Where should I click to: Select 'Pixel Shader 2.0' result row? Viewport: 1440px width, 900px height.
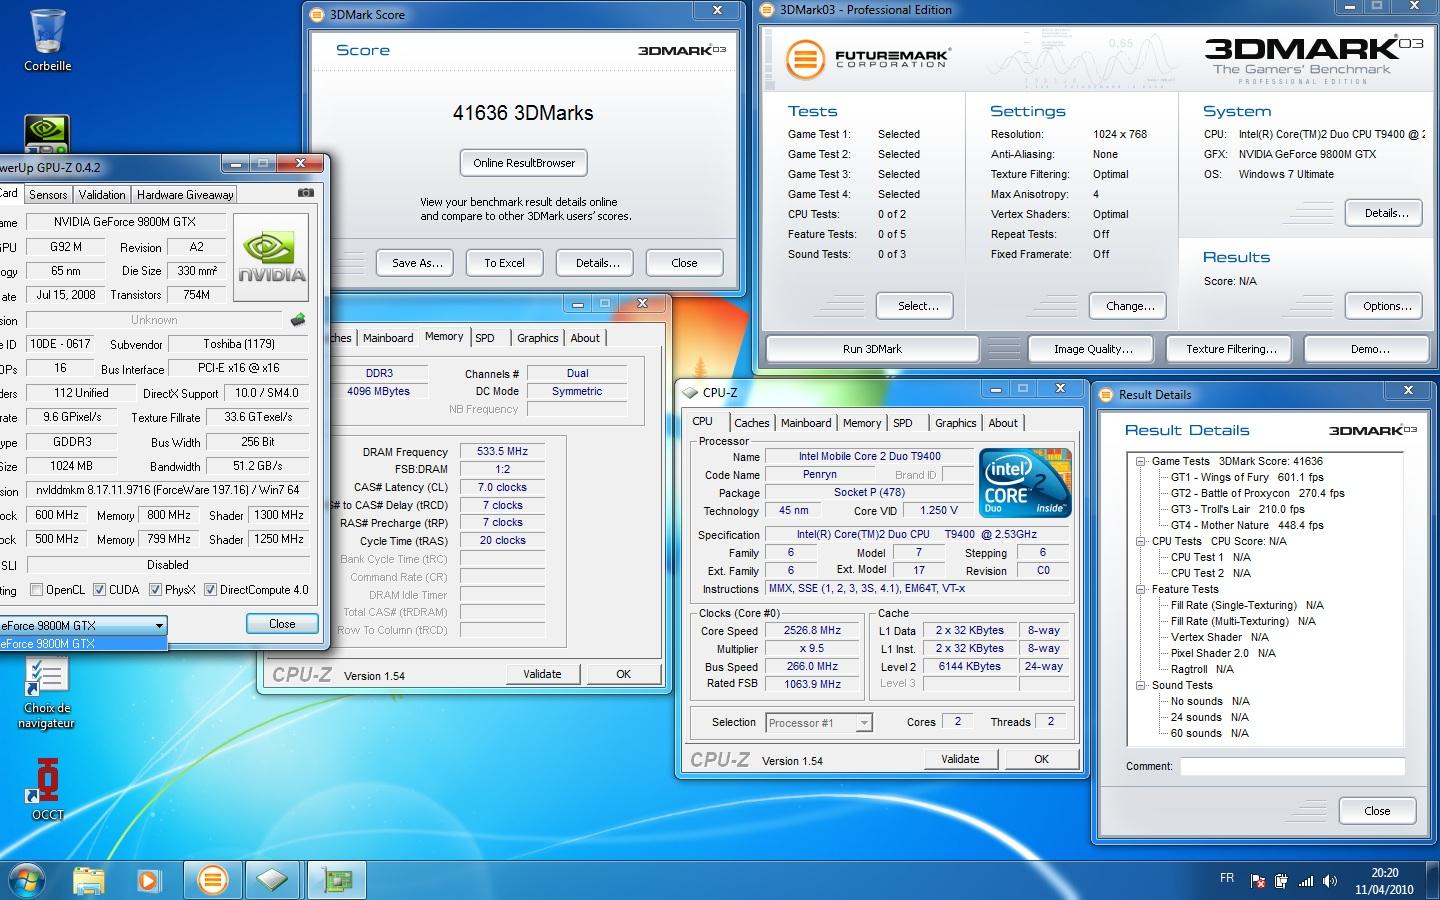click(x=1223, y=653)
